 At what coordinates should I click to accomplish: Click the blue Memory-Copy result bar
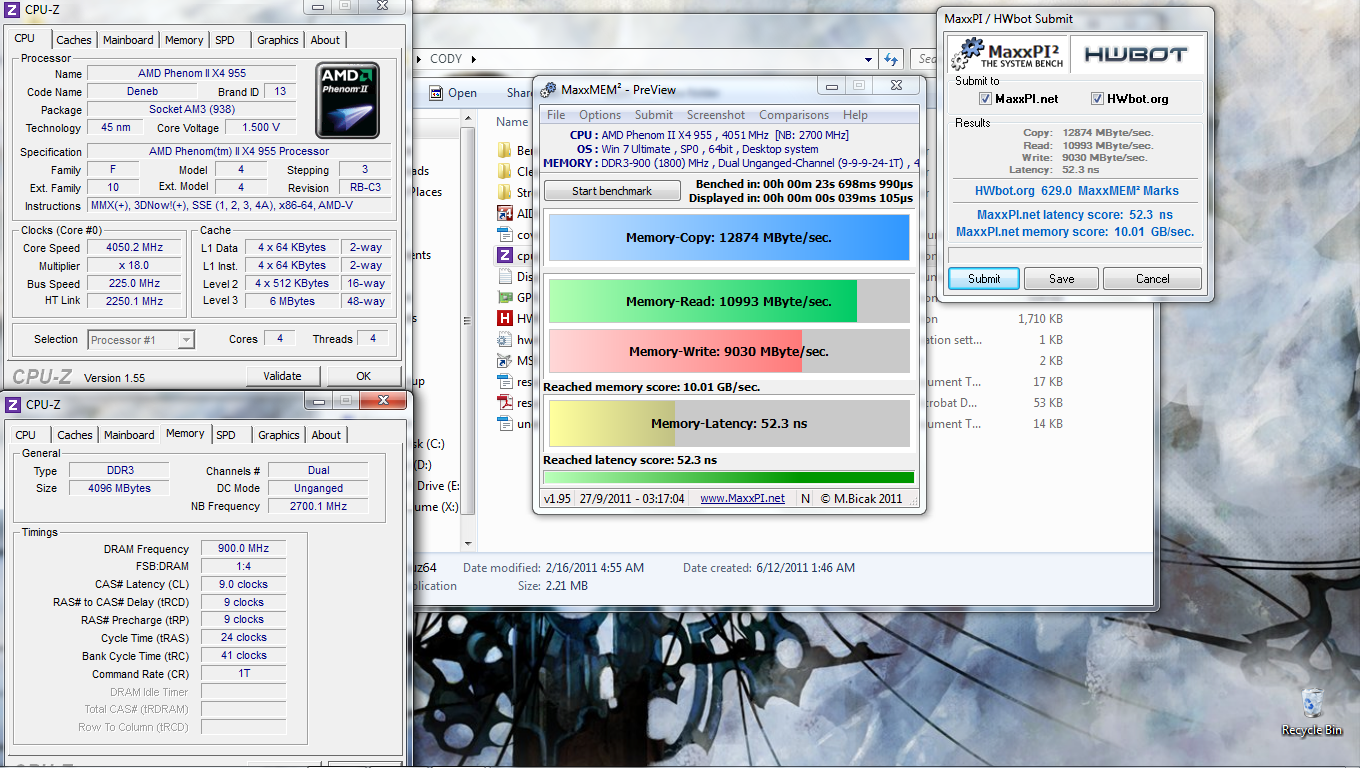[x=729, y=238]
